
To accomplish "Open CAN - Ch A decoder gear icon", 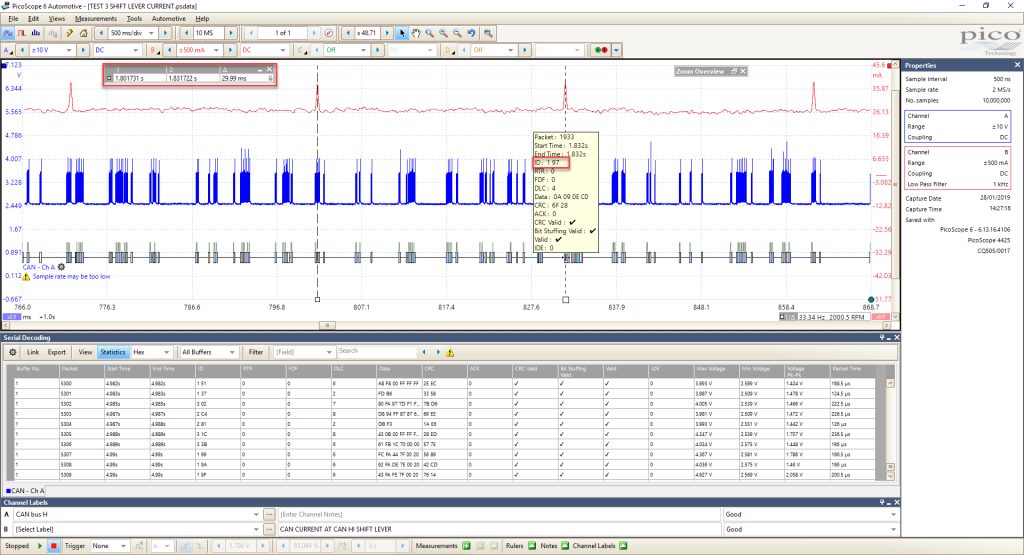I will (61, 267).
